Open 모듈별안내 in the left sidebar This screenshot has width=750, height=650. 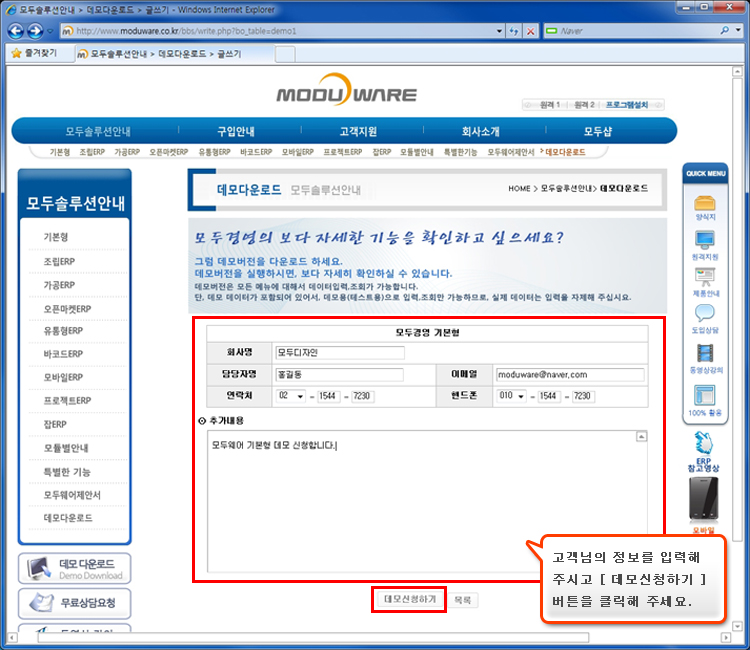tap(66, 448)
